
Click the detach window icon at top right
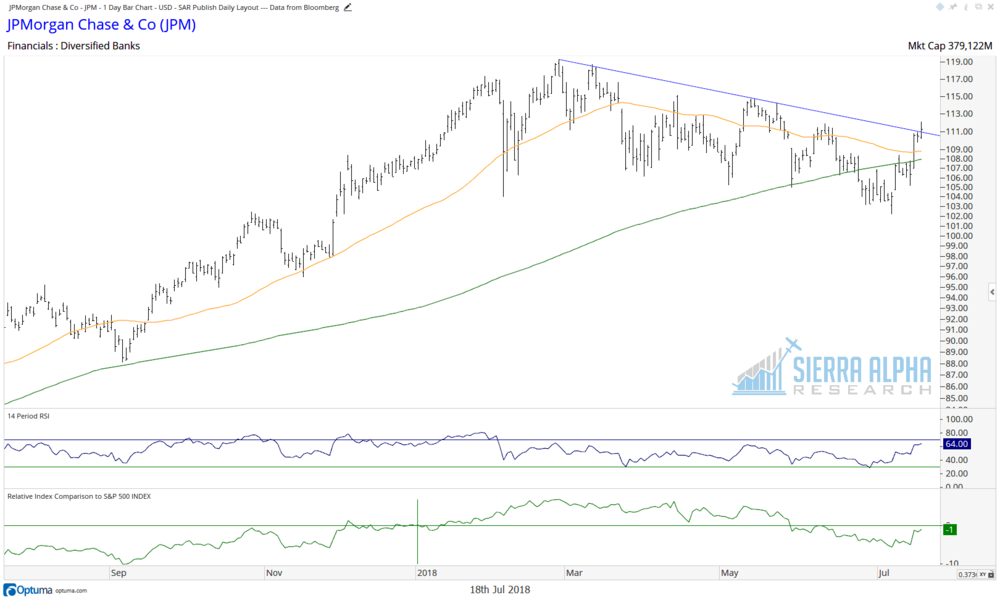point(978,6)
